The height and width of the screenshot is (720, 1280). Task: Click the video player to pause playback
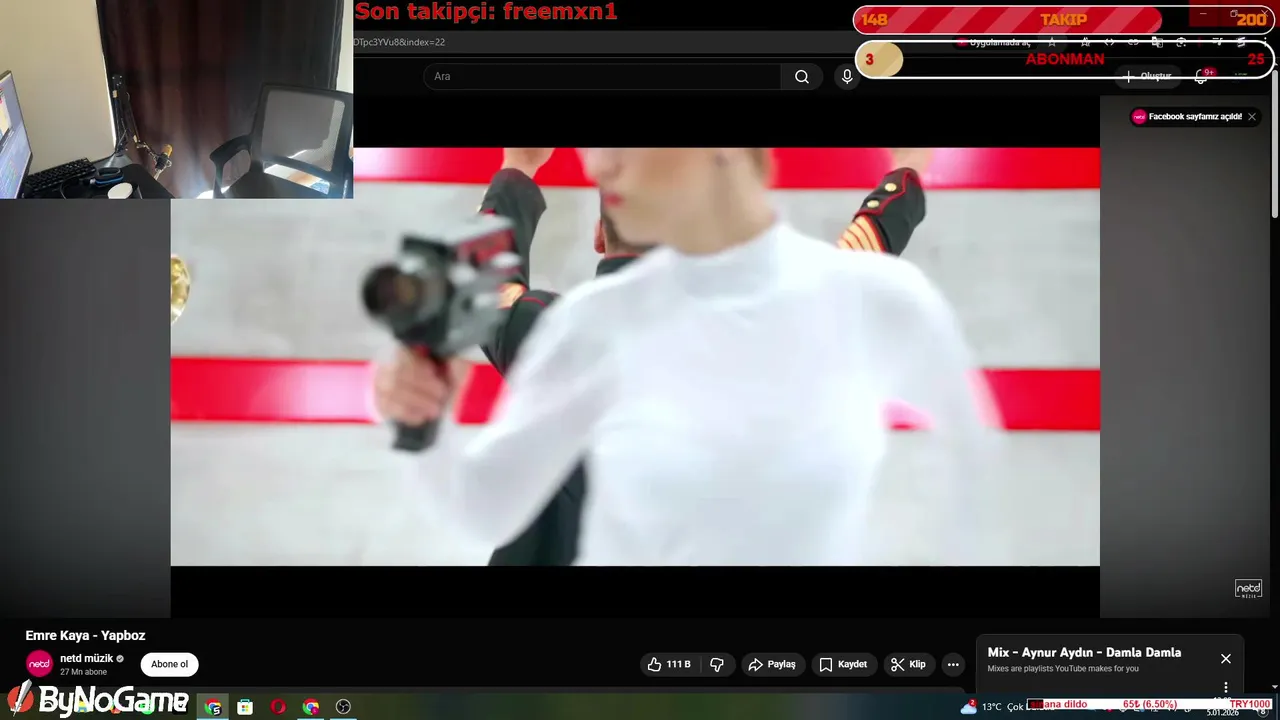click(635, 357)
